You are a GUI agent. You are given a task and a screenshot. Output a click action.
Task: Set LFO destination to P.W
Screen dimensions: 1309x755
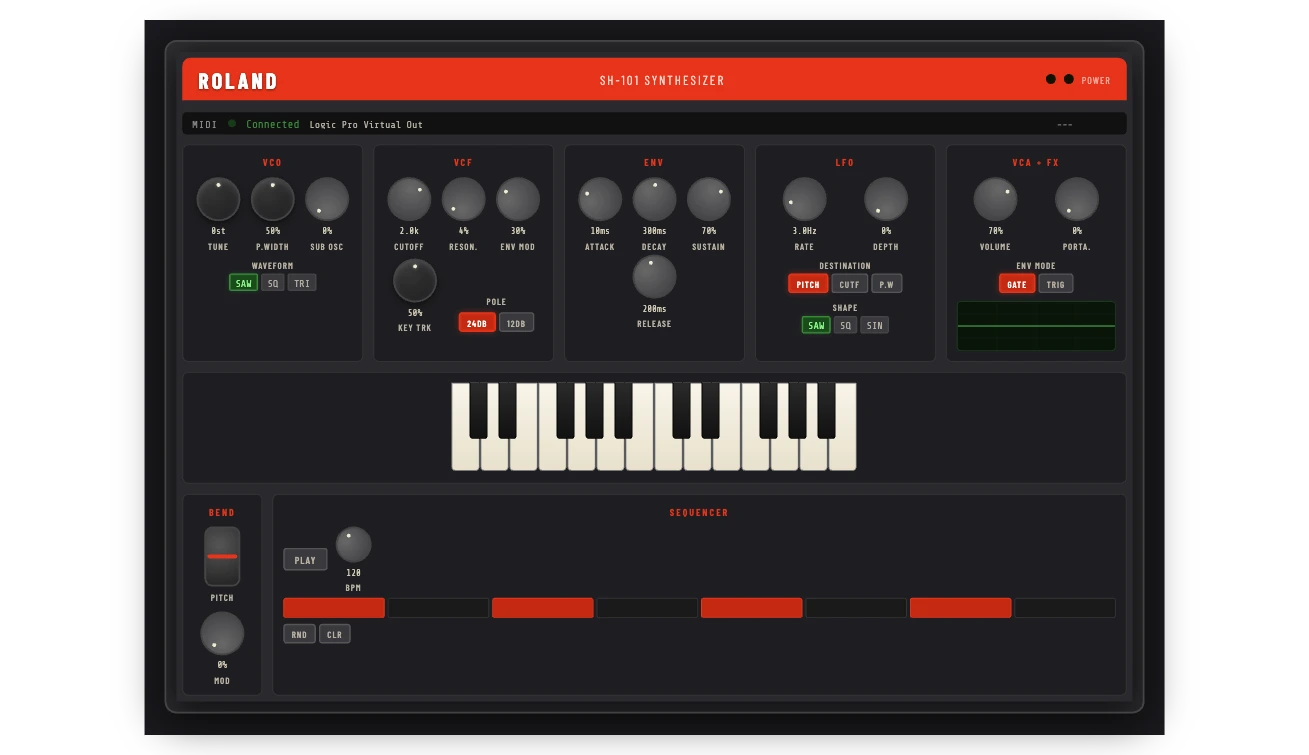[887, 284]
